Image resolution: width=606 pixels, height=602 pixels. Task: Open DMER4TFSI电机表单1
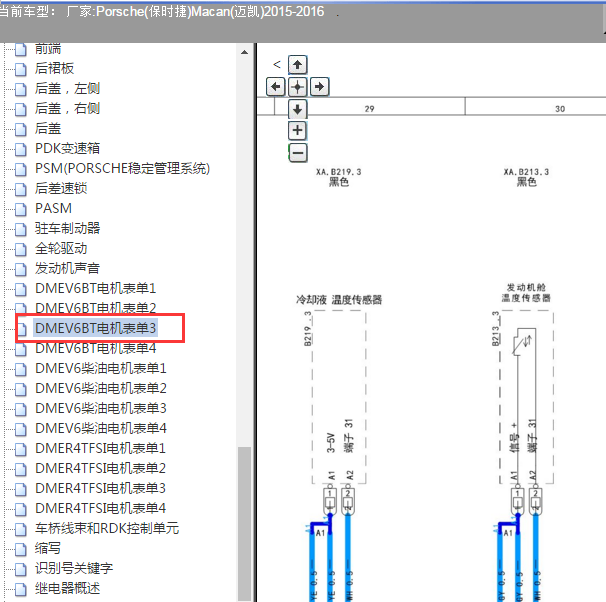(100, 448)
